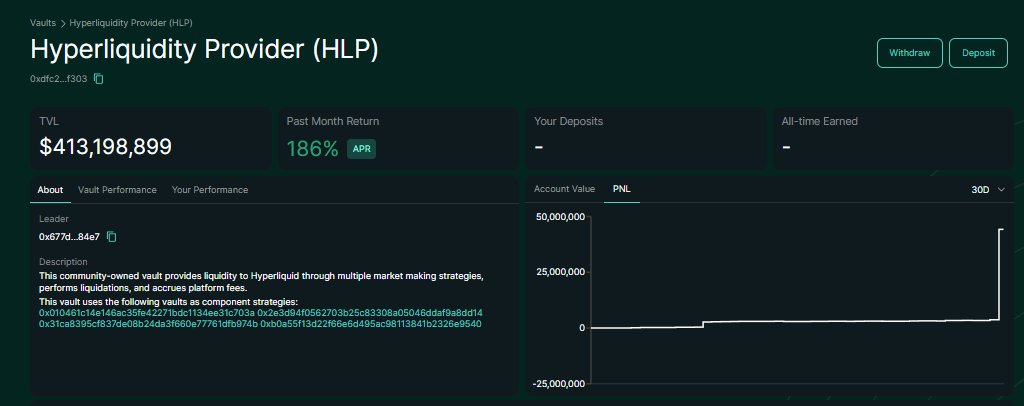Click the Past Month Return label
The width and height of the screenshot is (1024, 406).
[x=332, y=121]
